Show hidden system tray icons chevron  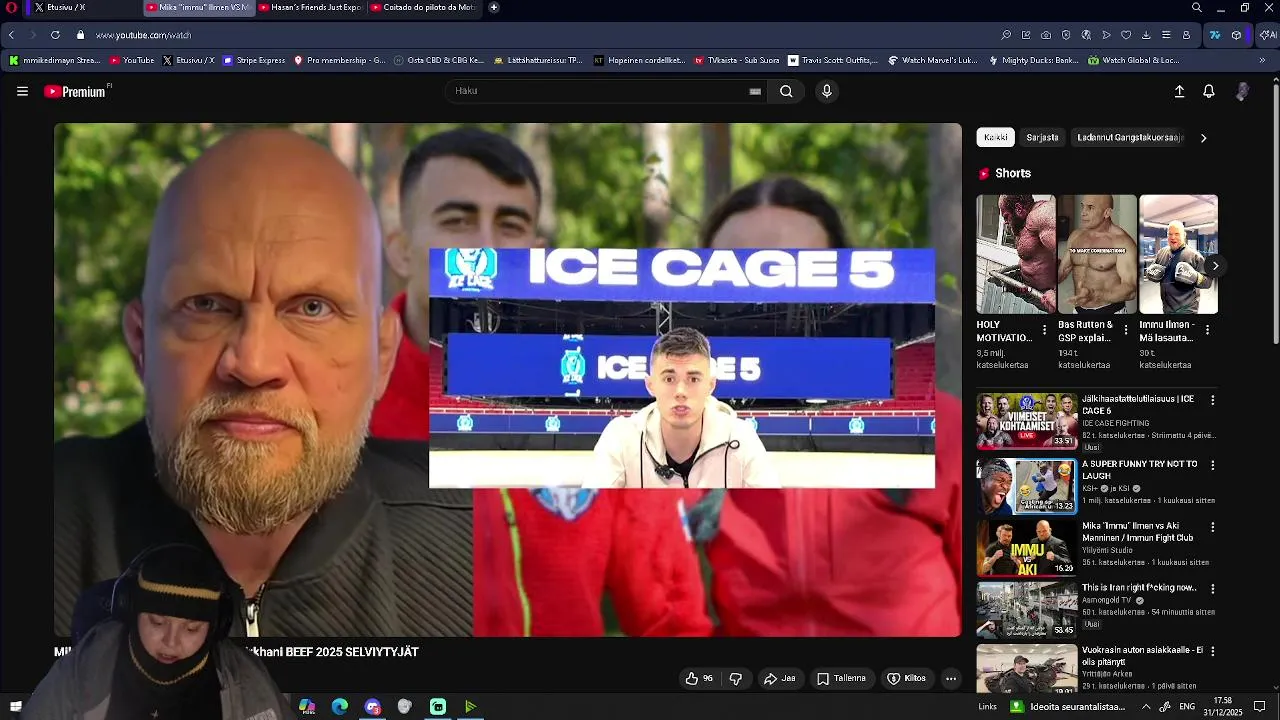(x=1146, y=707)
